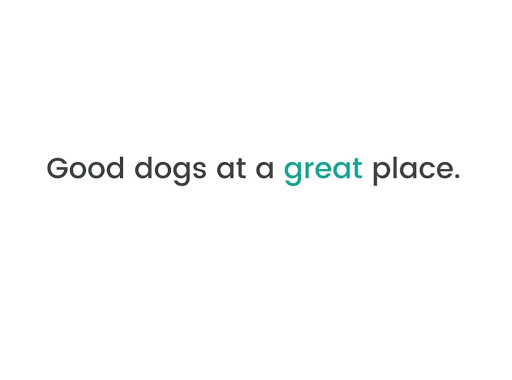
Task: Click the standalone word "a"
Action: coord(265,171)
